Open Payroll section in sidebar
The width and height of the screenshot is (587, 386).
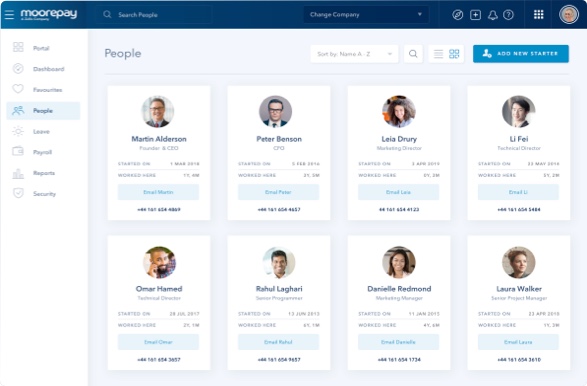tap(43, 152)
